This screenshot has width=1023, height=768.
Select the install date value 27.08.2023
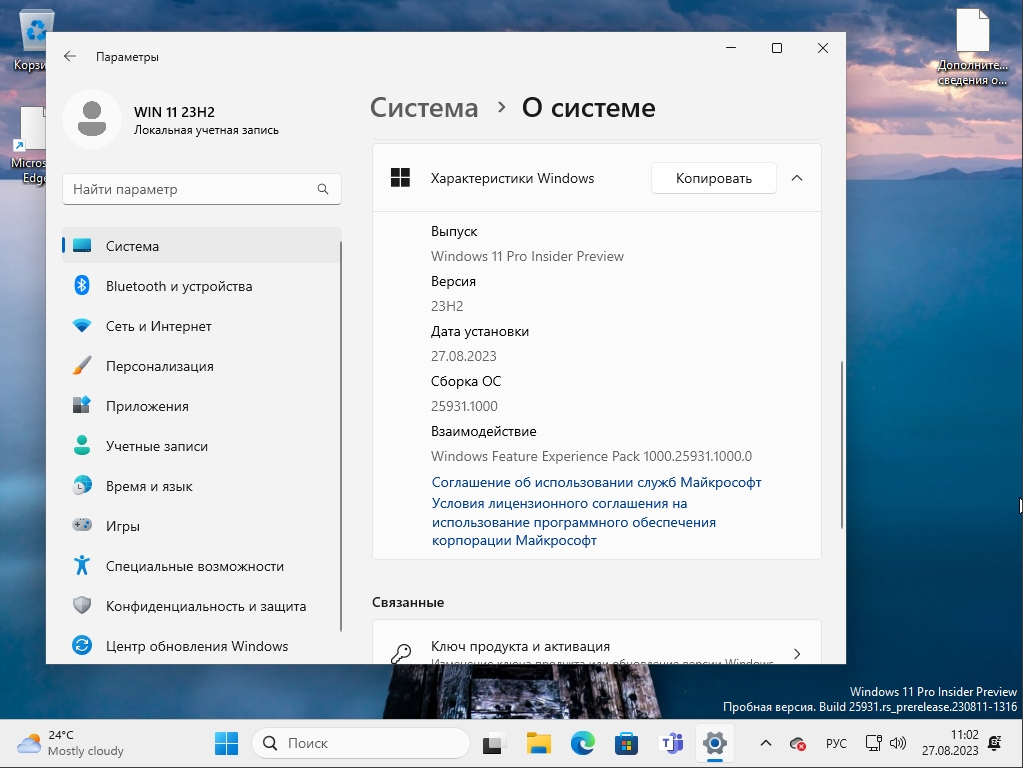[x=463, y=356]
